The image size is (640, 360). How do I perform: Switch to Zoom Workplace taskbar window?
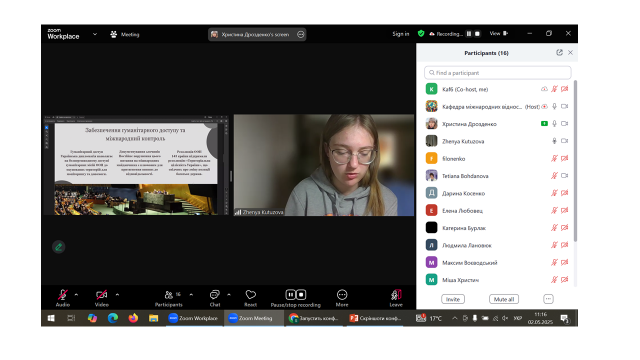[x=193, y=318]
